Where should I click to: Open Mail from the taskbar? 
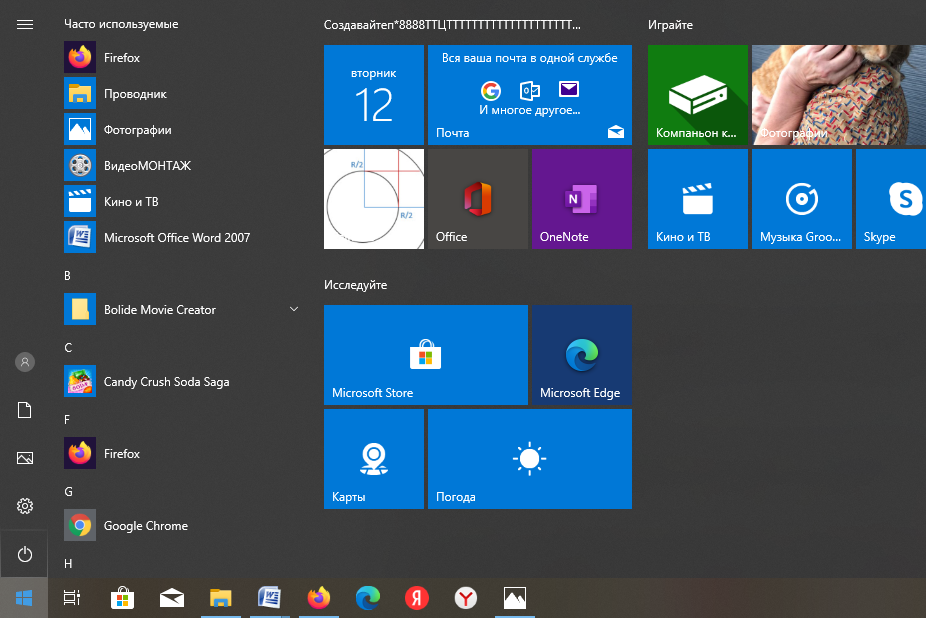pyautogui.click(x=172, y=598)
